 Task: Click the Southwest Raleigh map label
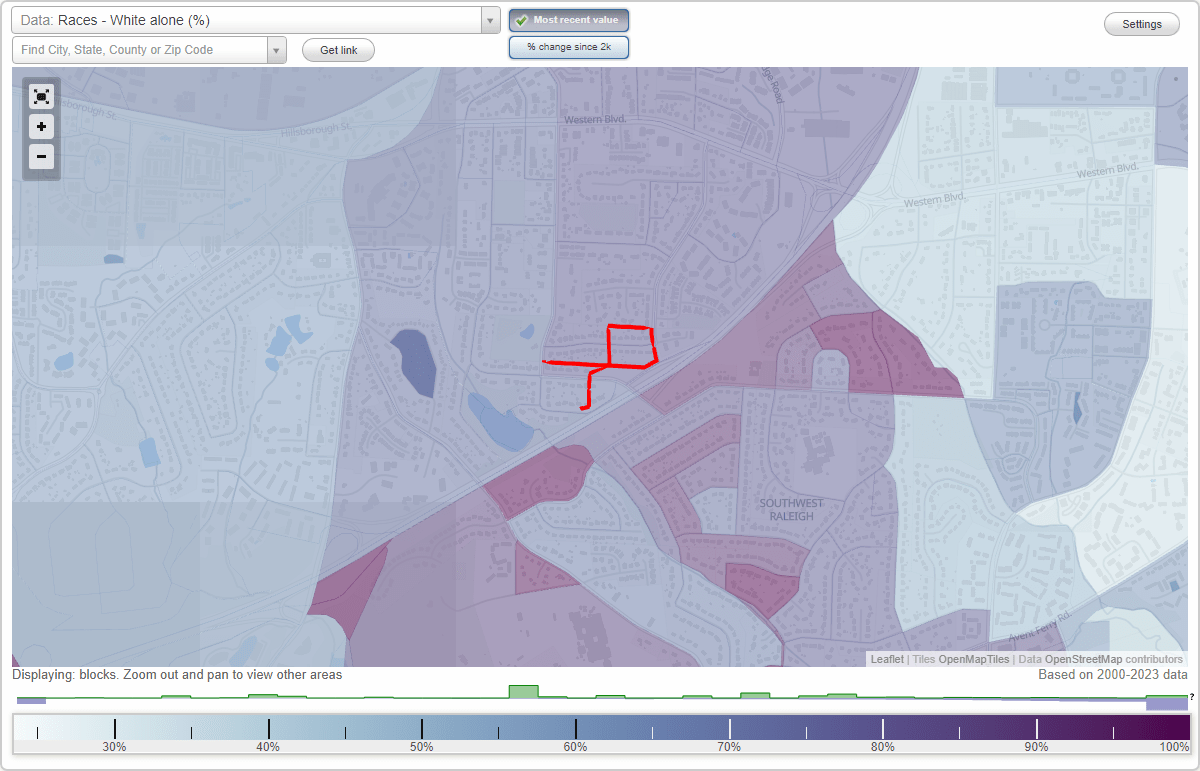point(792,510)
